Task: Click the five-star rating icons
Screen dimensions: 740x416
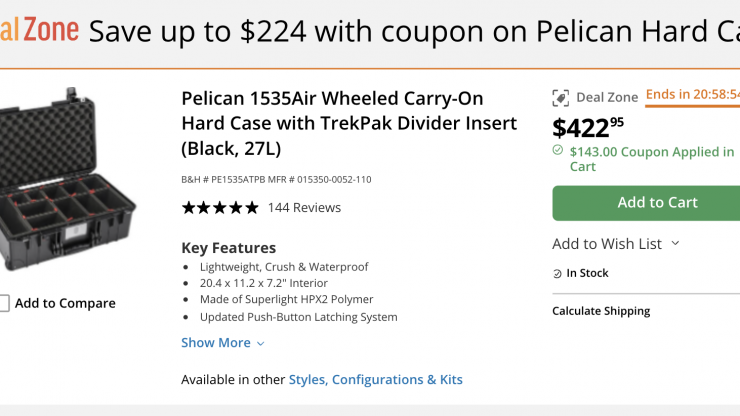Action: pos(219,208)
